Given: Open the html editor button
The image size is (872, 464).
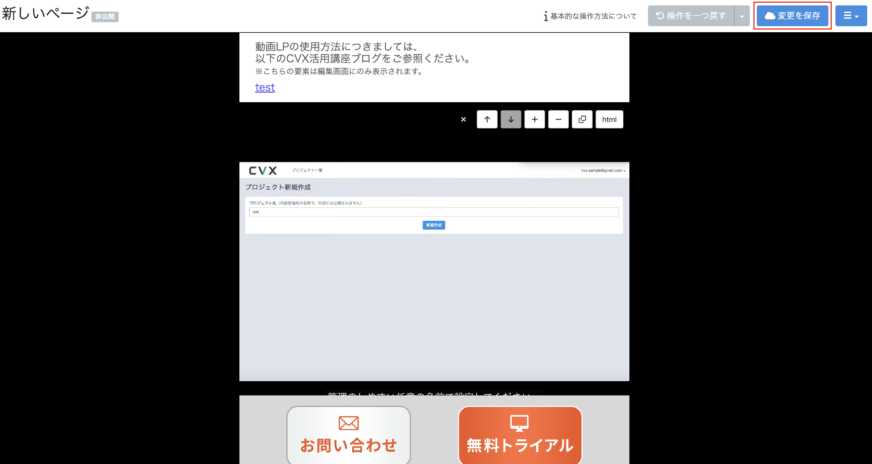Looking at the screenshot, I should (x=610, y=120).
